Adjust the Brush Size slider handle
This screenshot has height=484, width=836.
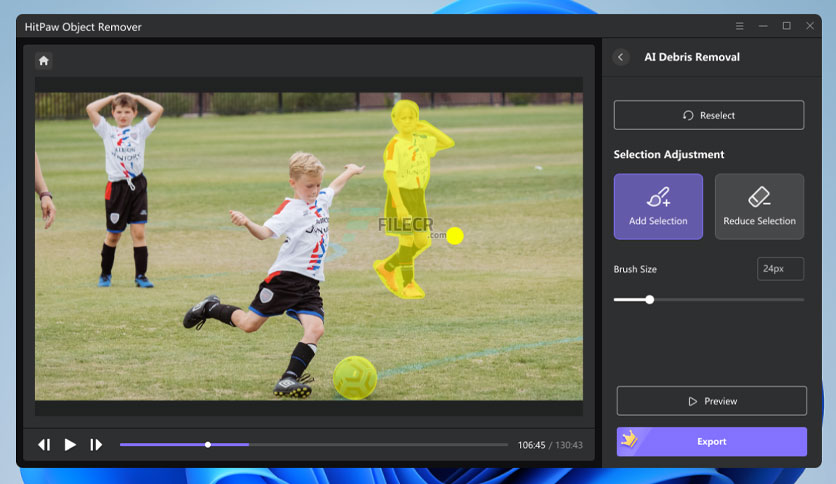(x=649, y=299)
